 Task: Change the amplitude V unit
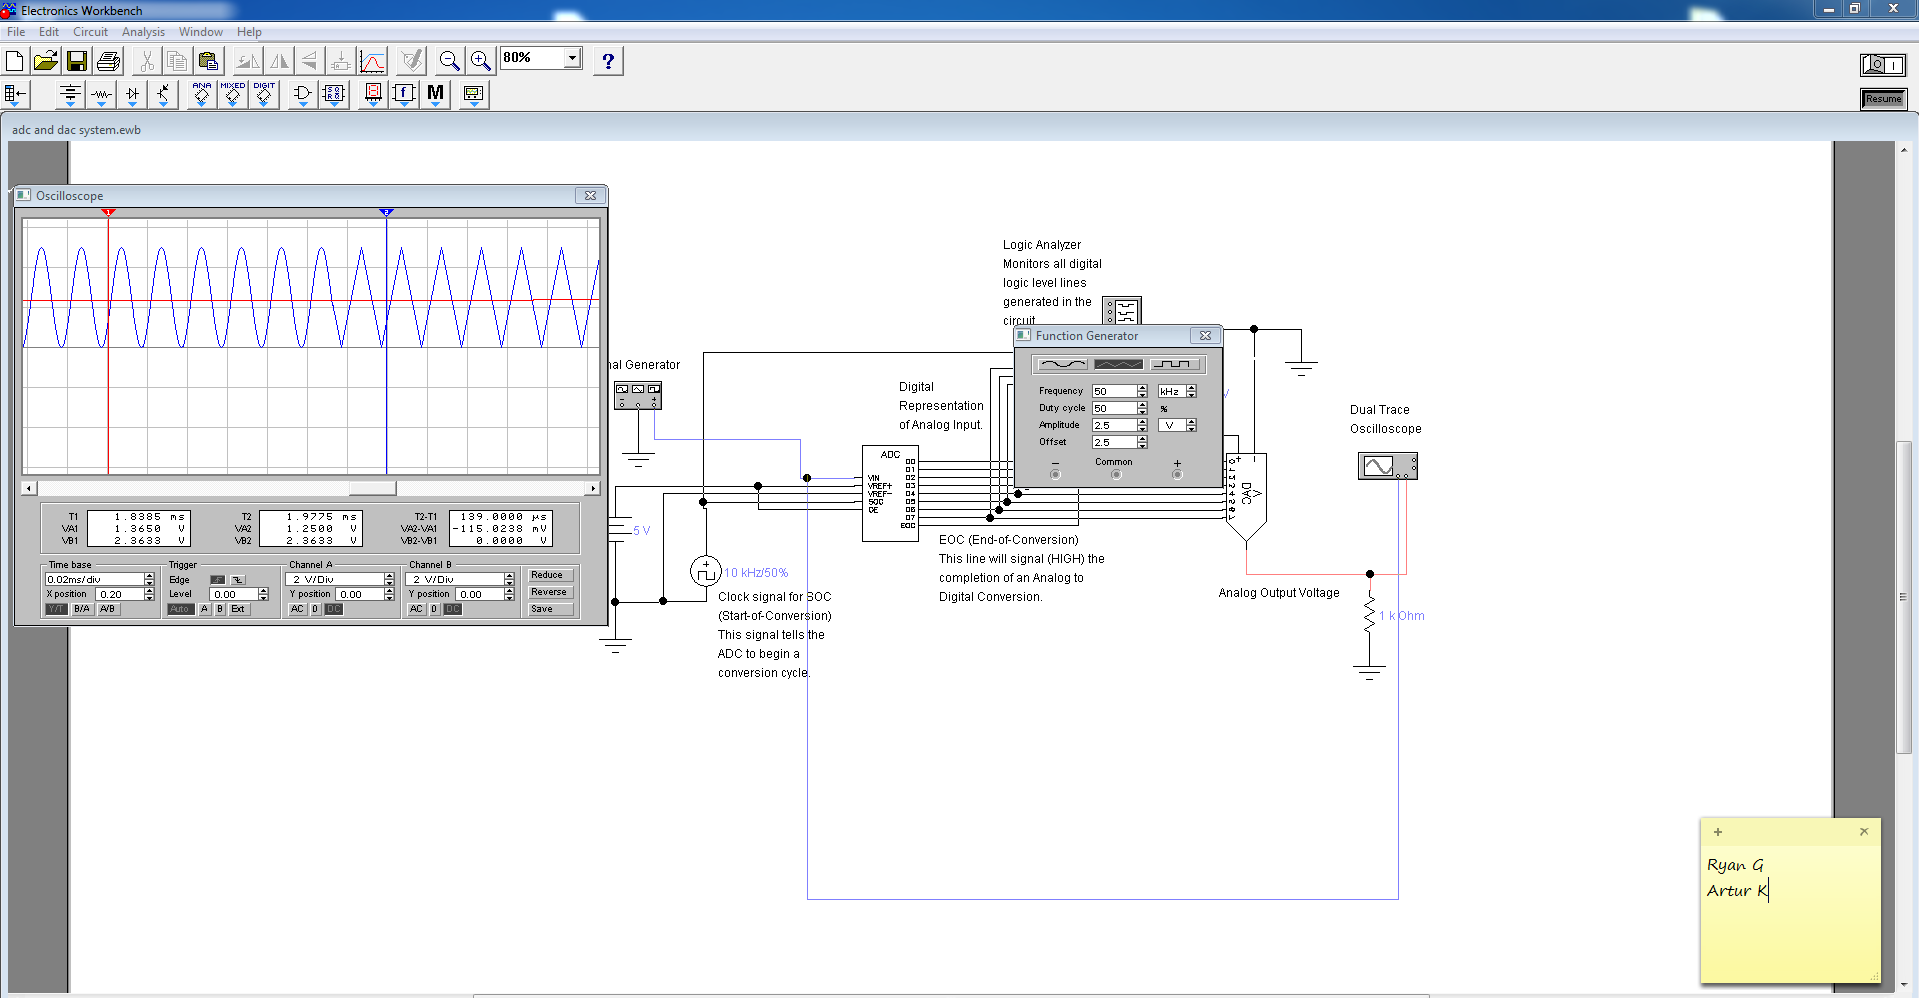(1177, 425)
